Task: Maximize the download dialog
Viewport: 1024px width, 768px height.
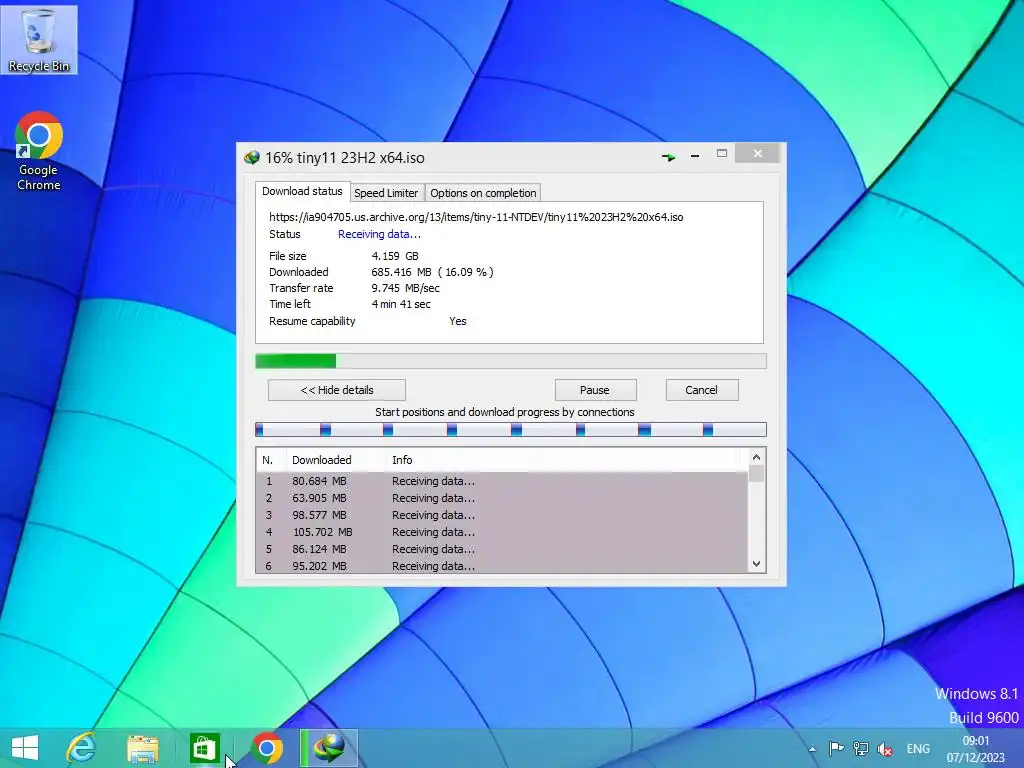Action: coord(722,153)
